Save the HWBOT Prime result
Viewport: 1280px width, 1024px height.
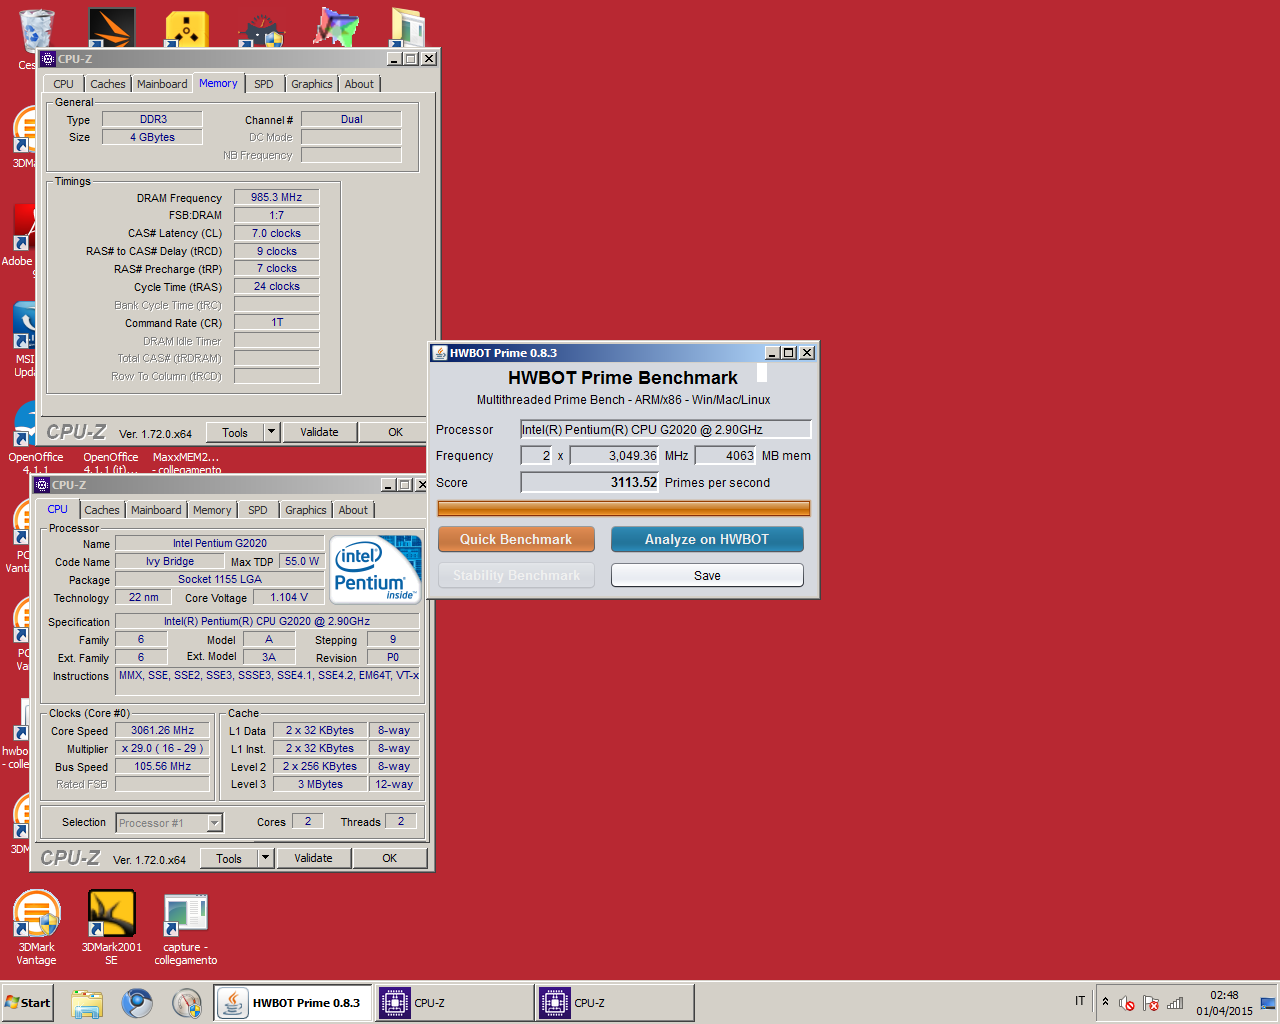[x=707, y=575]
